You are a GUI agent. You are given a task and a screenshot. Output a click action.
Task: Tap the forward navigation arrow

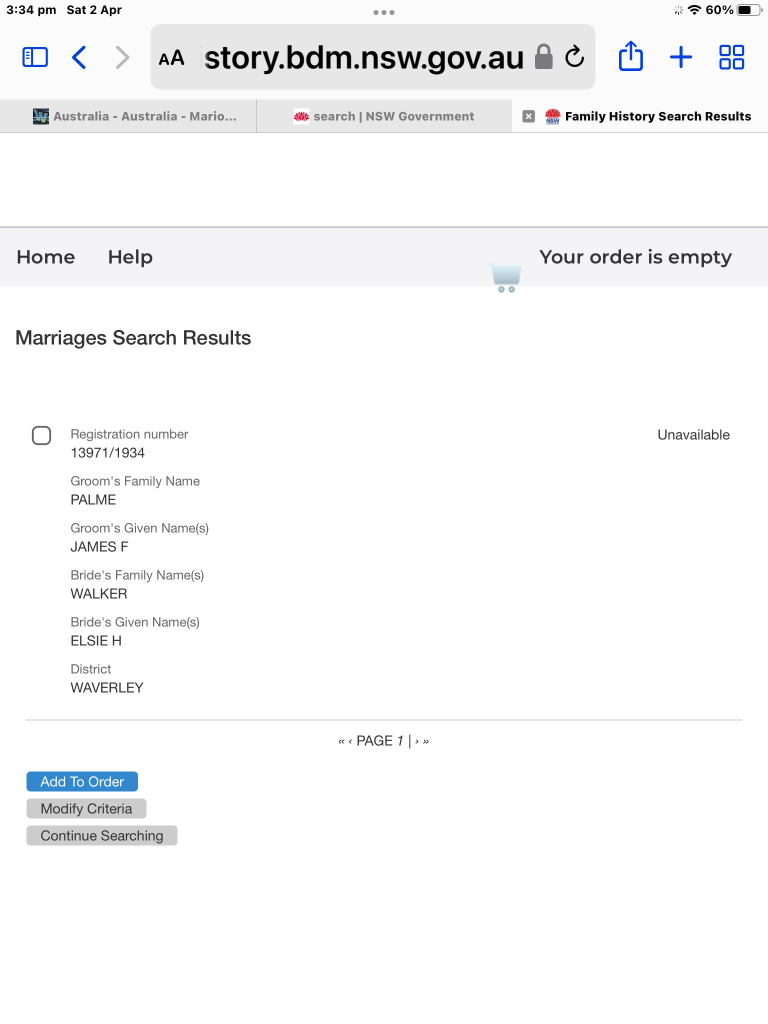pos(122,57)
